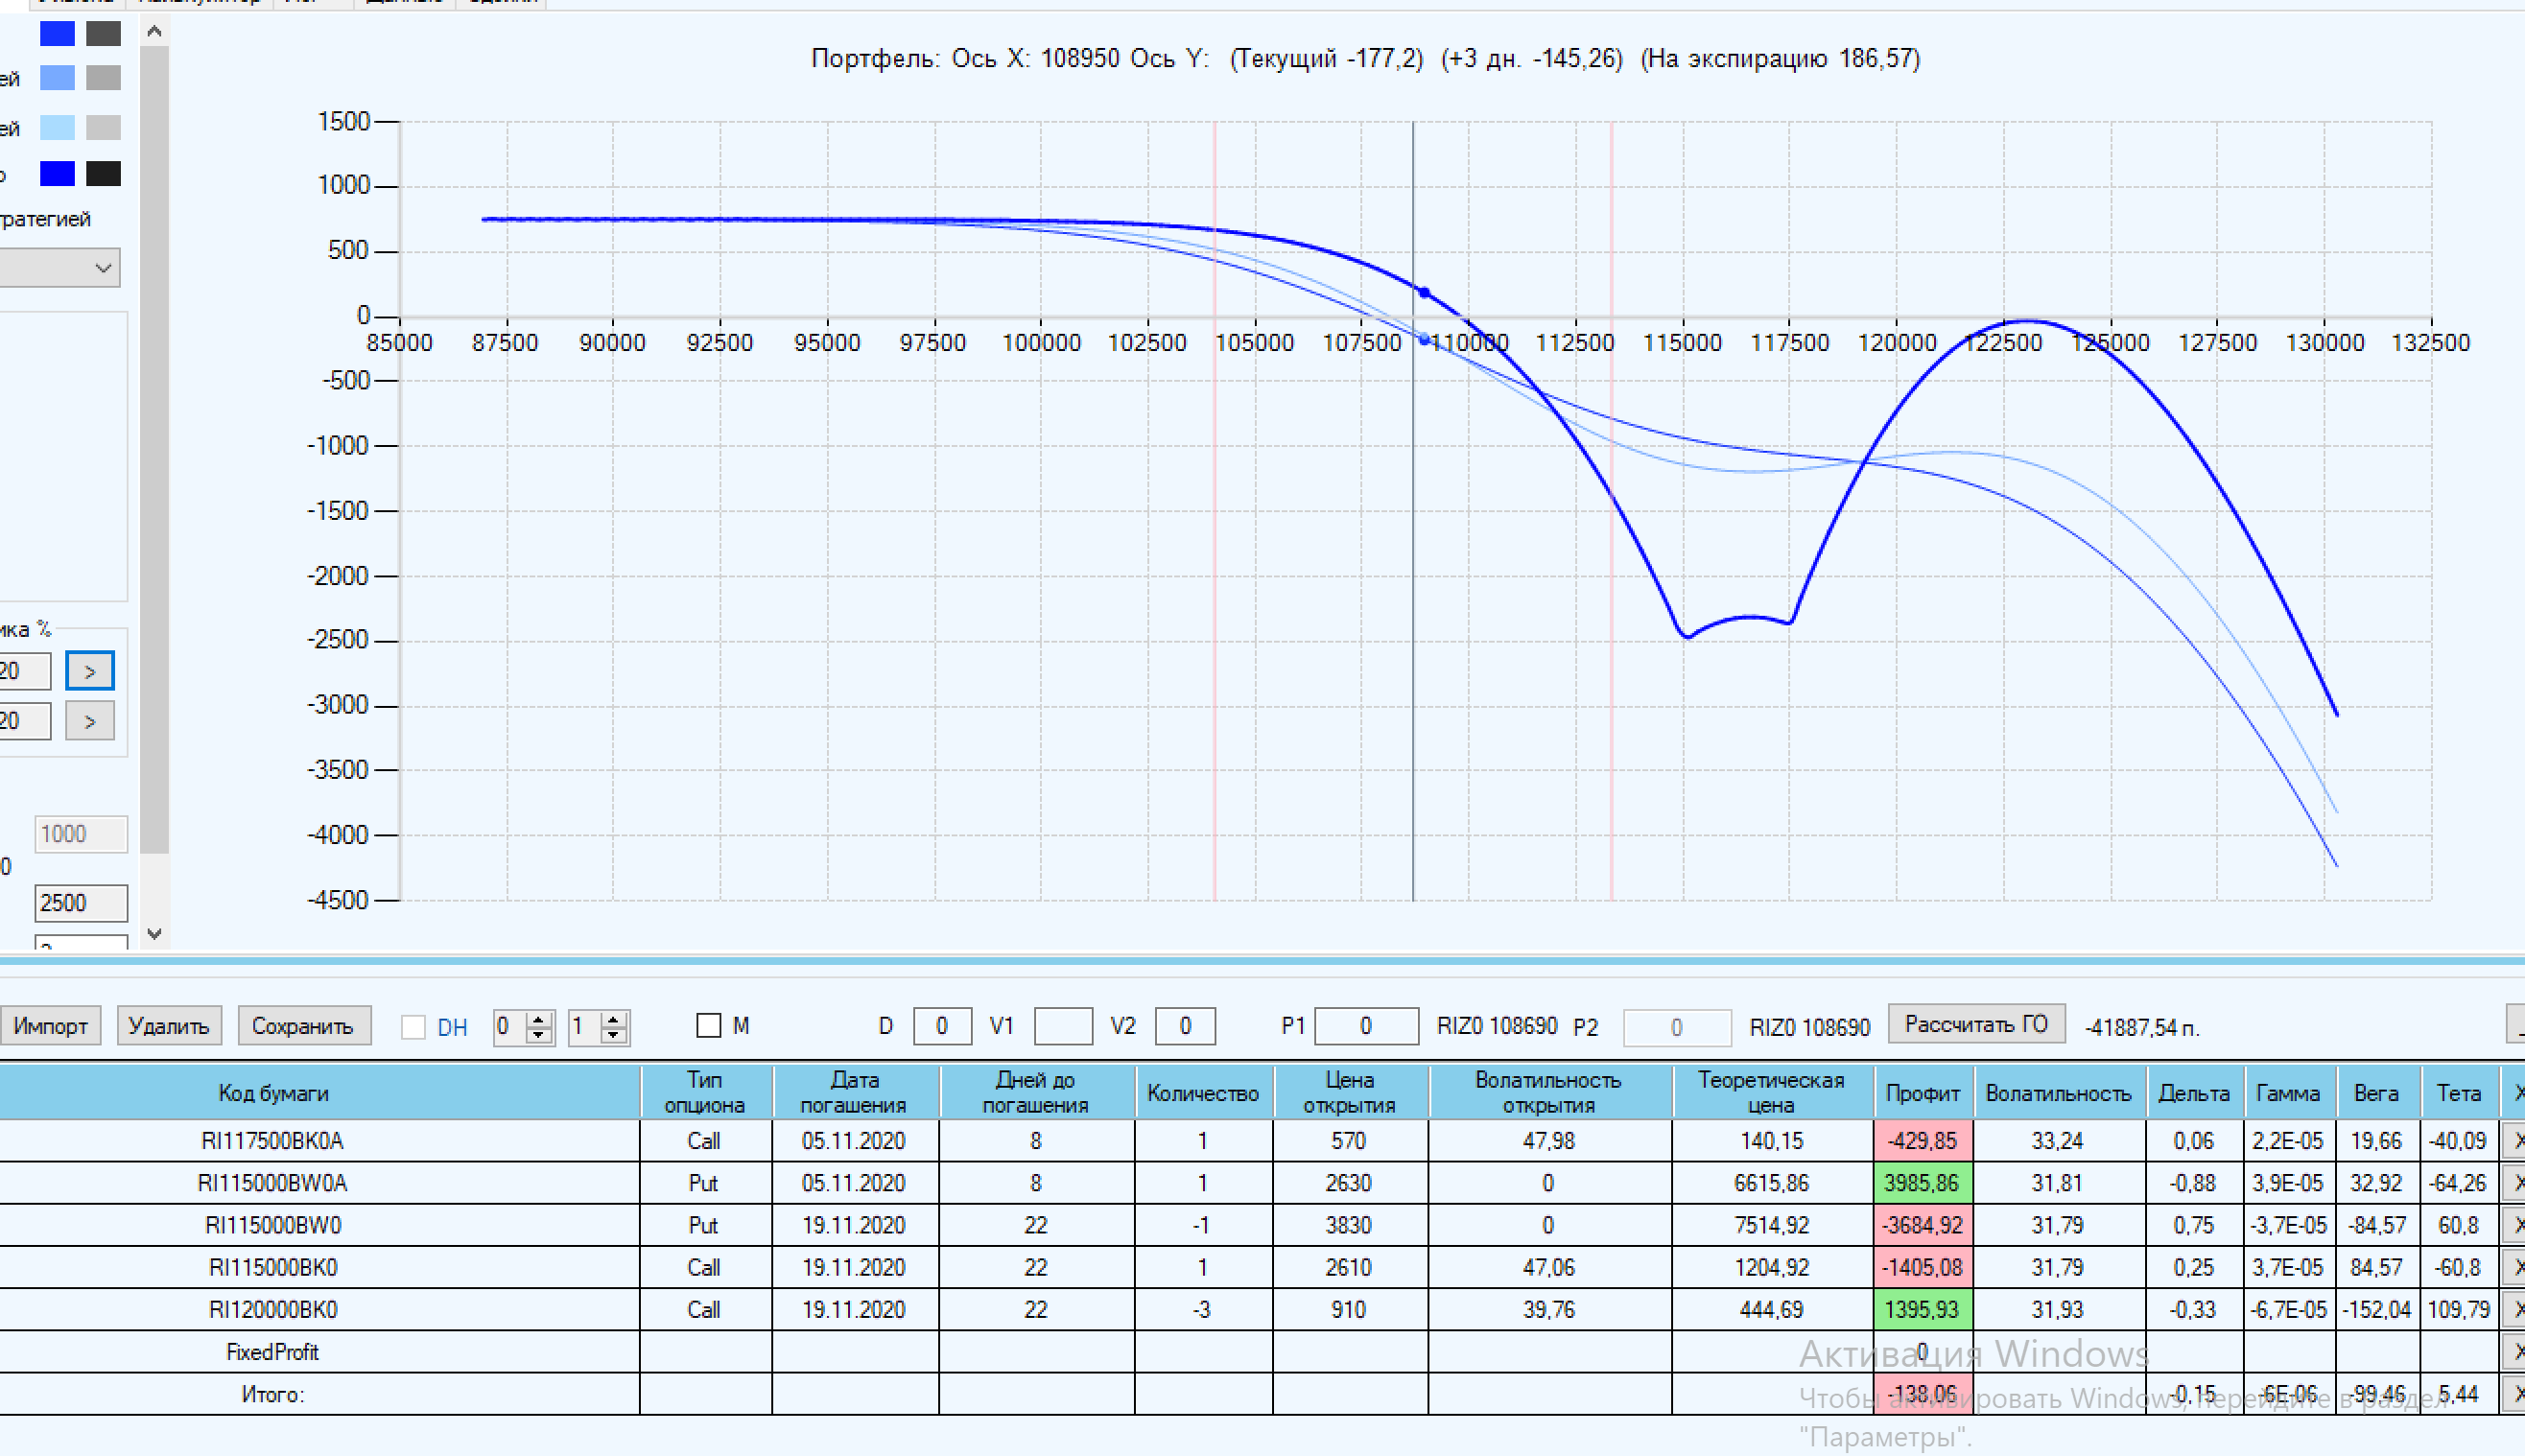This screenshot has width=2525, height=1456.
Task: Remove the RI120000BK0 row with X
Action: click(2514, 1309)
